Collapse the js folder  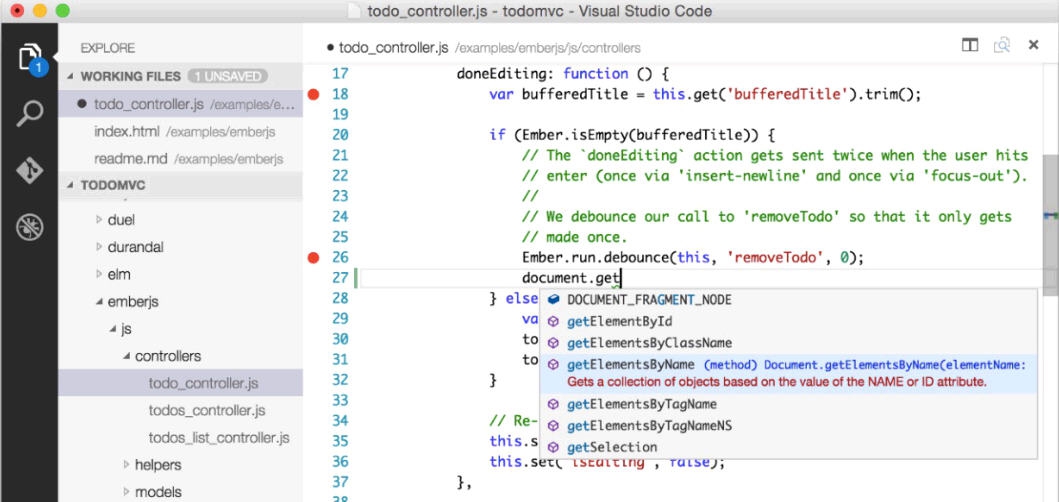[113, 329]
